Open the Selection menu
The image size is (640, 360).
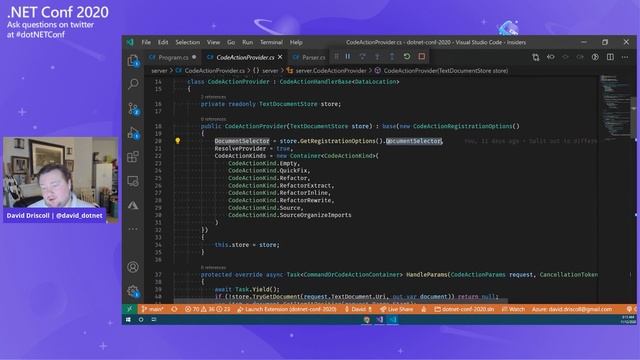pos(188,42)
